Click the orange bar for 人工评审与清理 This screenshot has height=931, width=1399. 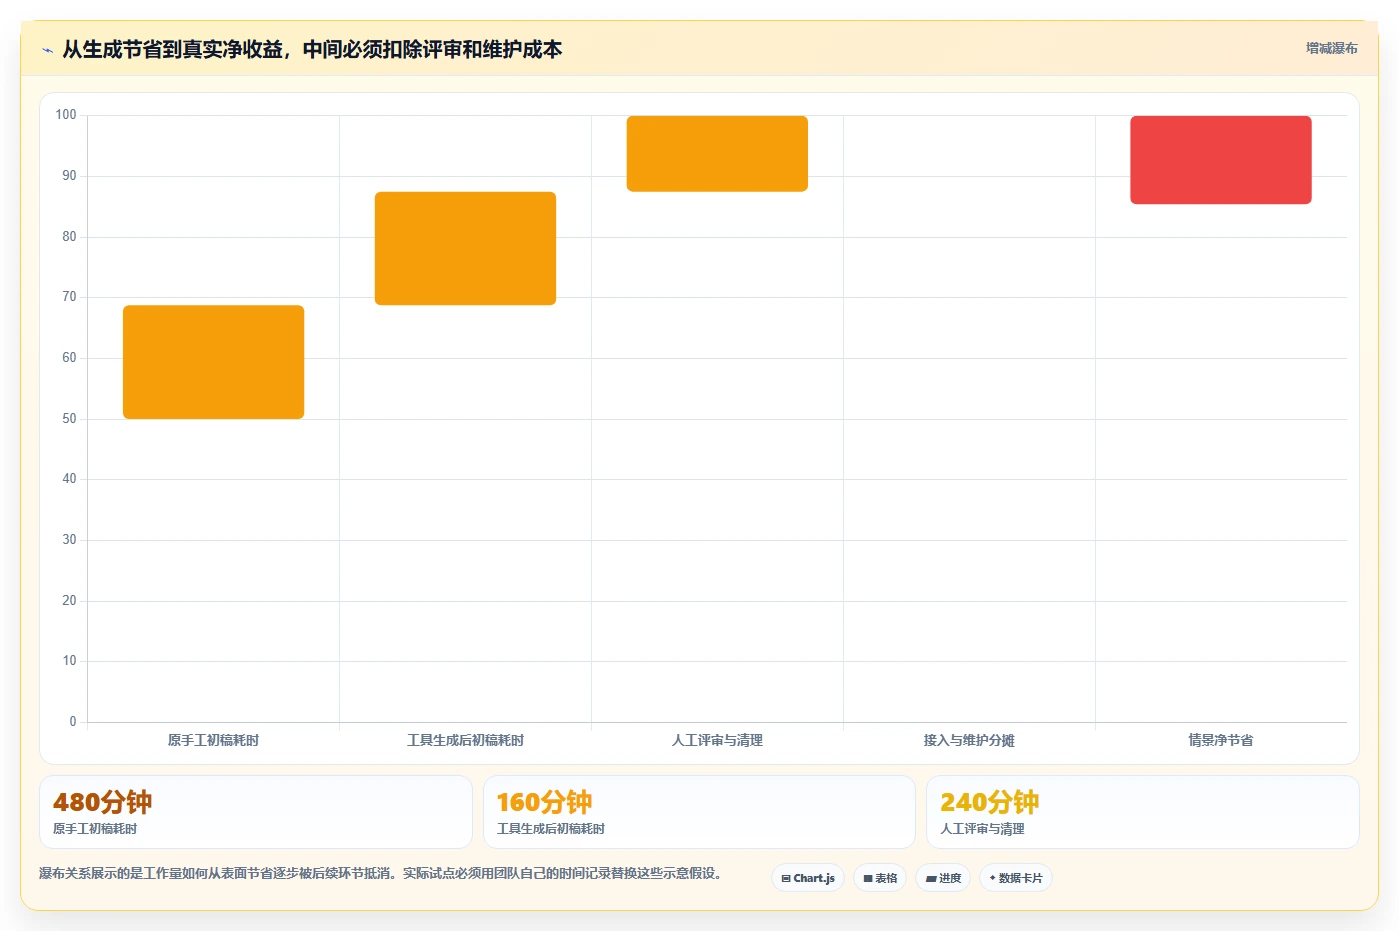pyautogui.click(x=717, y=154)
